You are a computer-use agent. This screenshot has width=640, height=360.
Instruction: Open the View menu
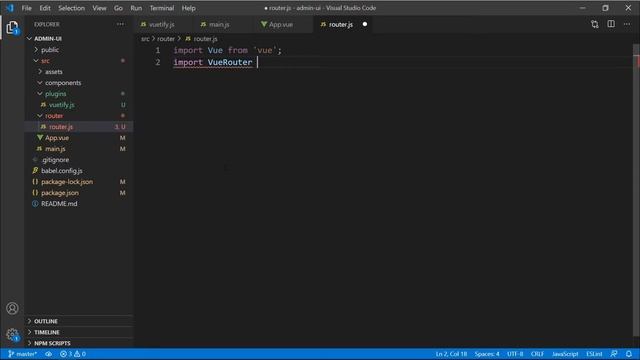click(99, 8)
